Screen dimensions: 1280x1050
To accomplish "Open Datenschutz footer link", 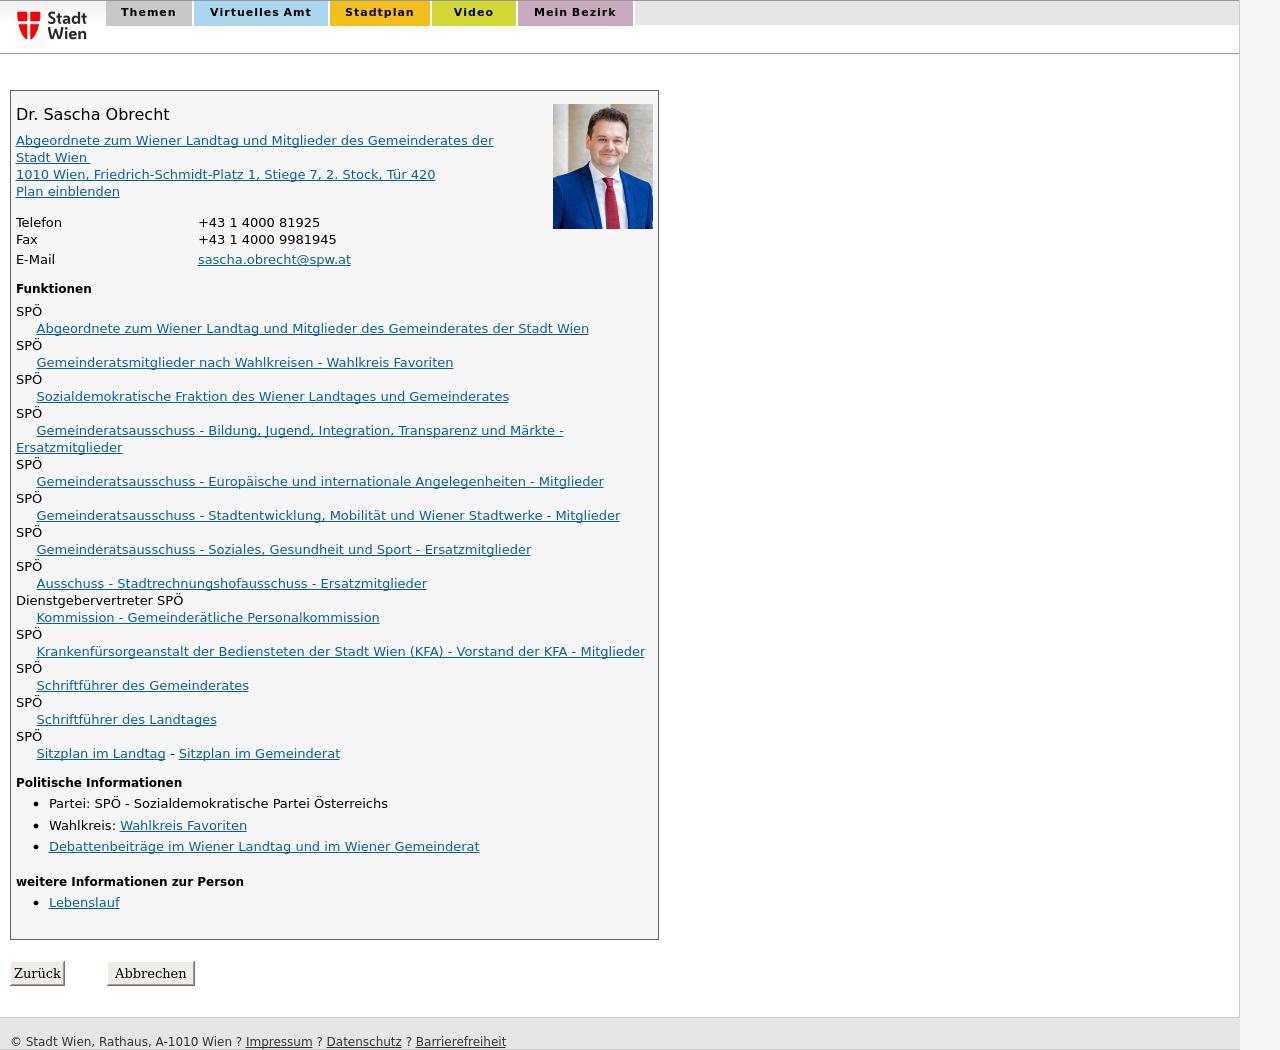I will click(x=363, y=1042).
